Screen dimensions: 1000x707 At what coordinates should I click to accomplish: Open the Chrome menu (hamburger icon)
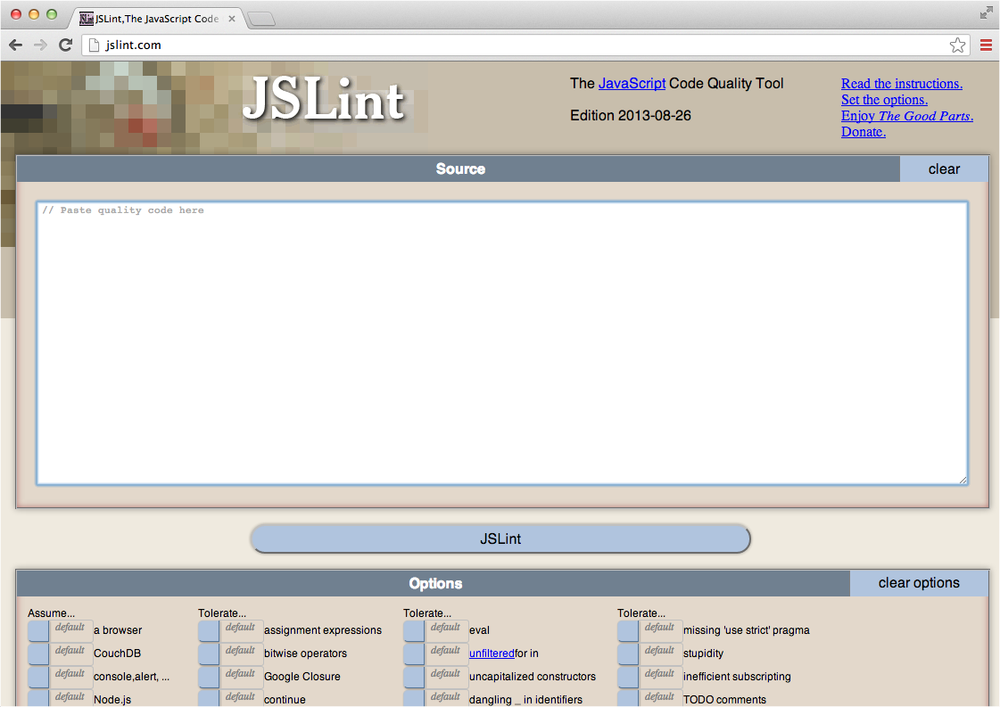click(x=985, y=45)
